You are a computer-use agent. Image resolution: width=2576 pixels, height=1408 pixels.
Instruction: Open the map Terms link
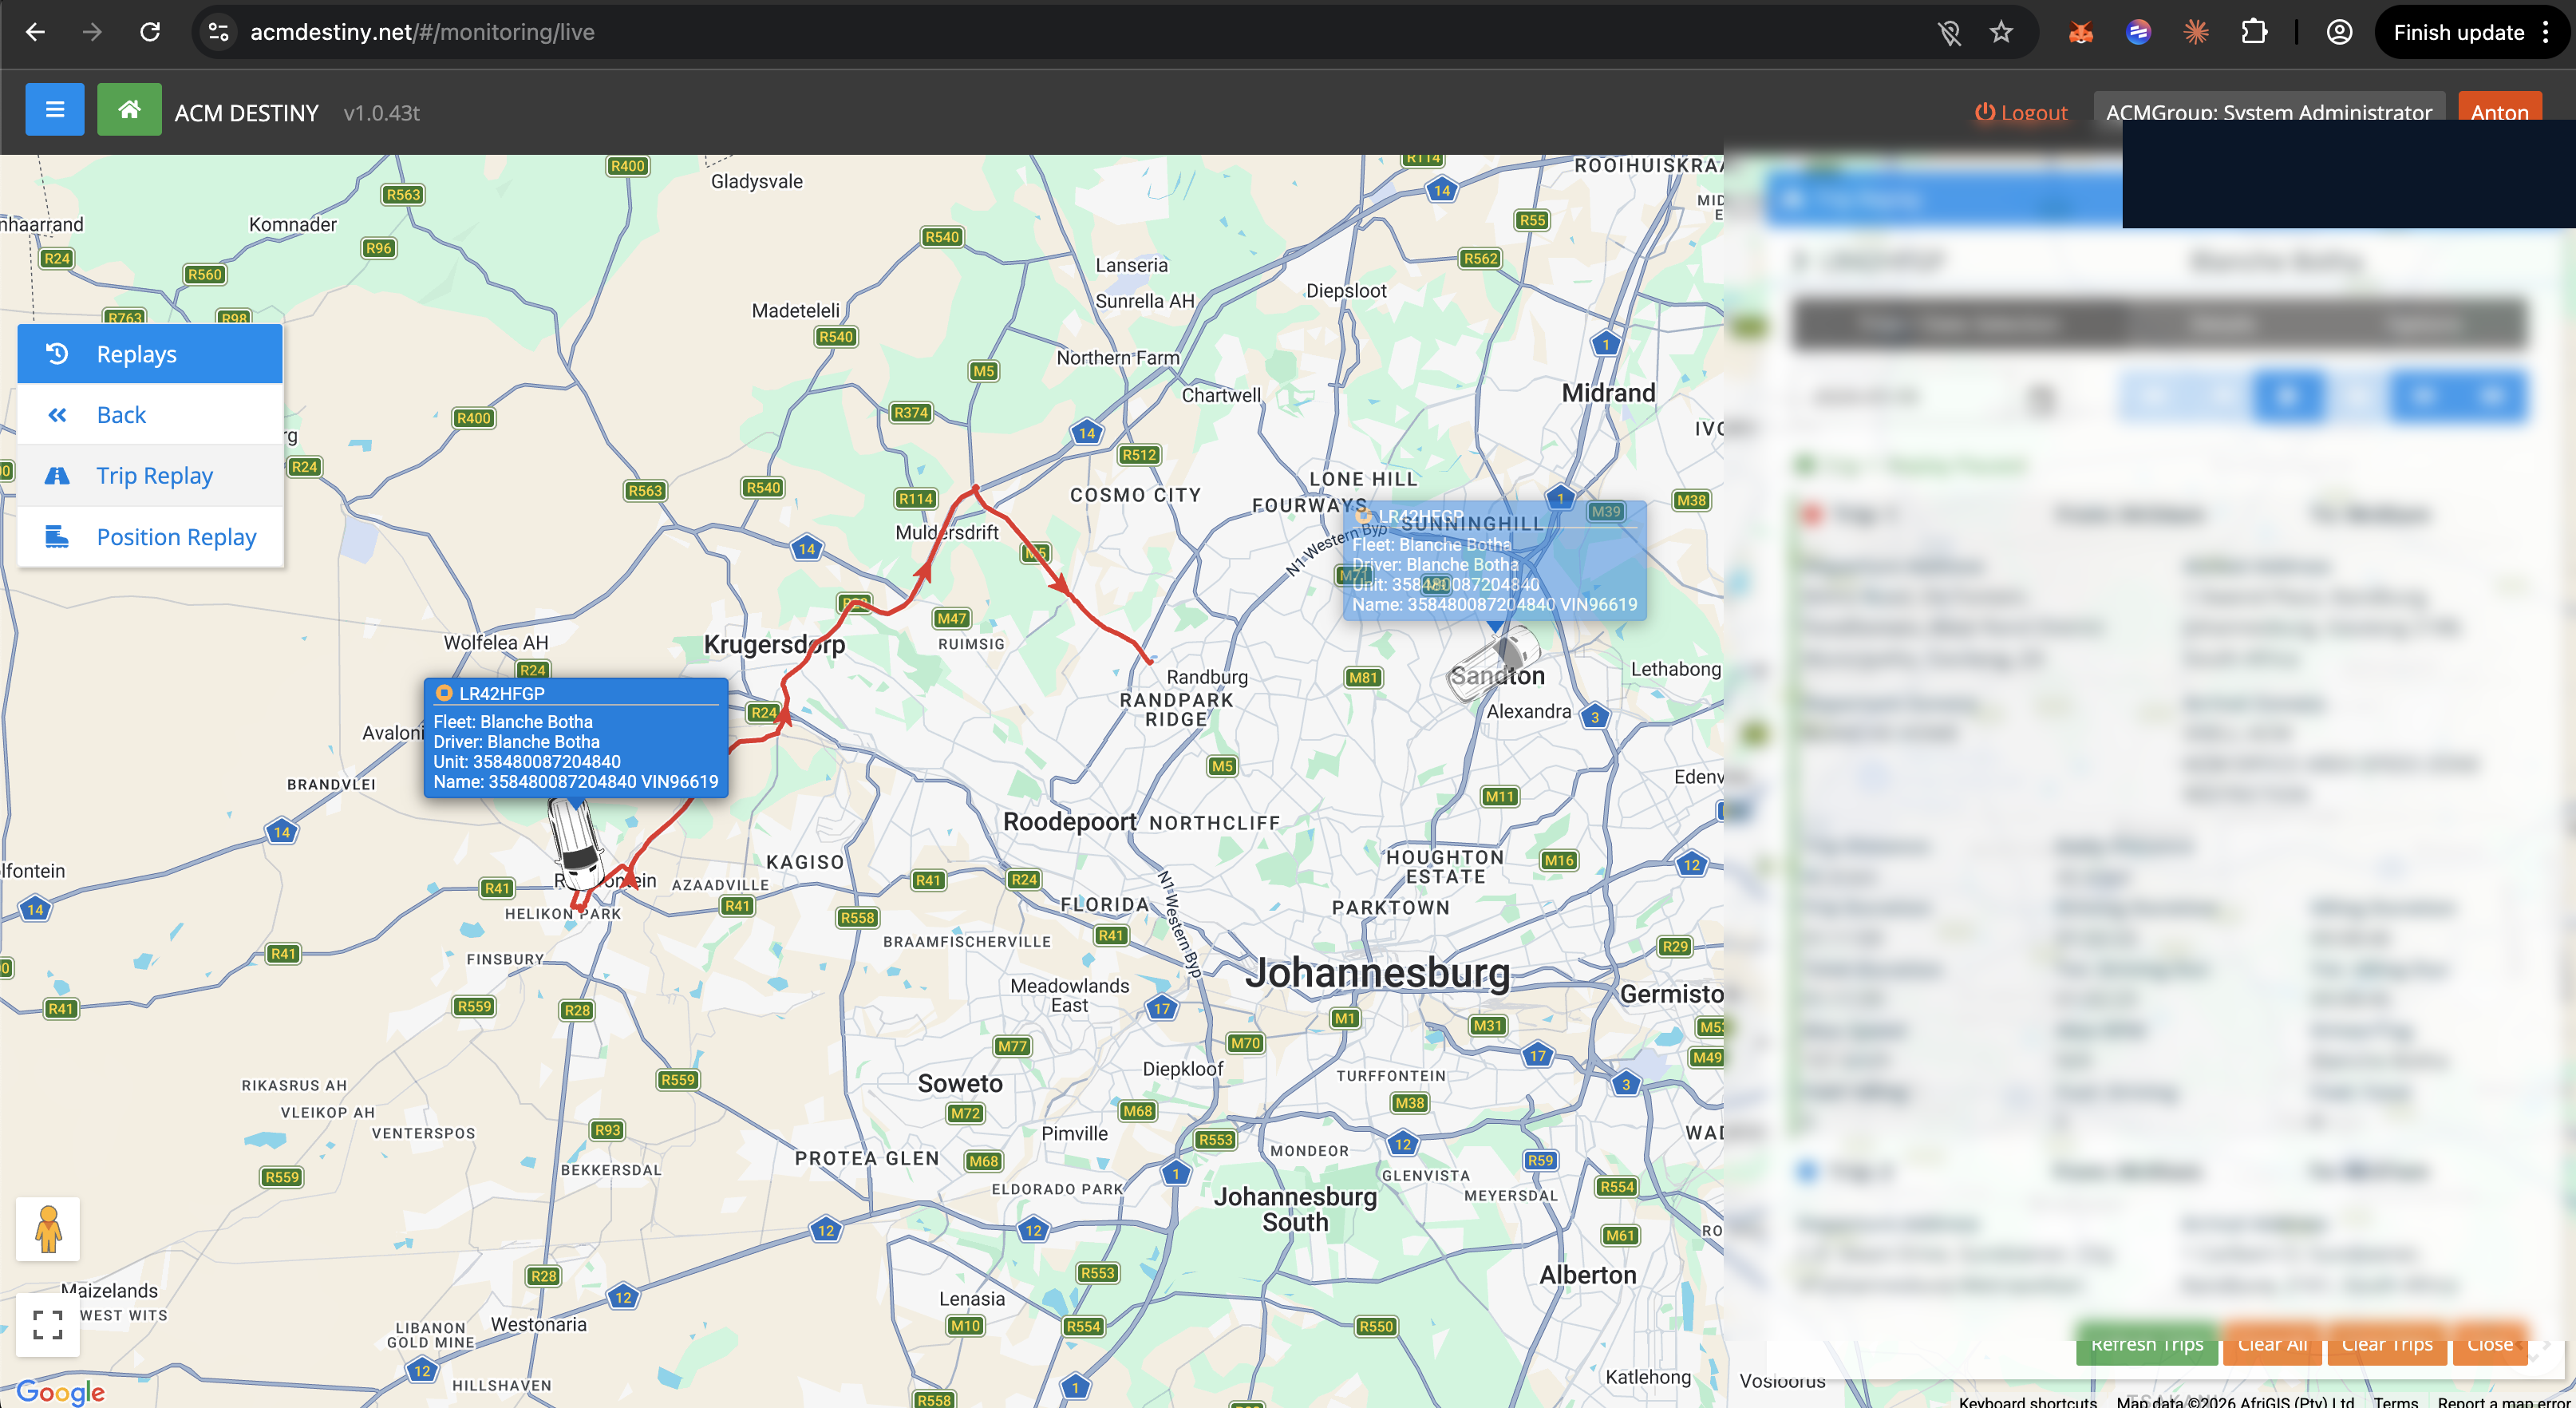(x=2396, y=1401)
